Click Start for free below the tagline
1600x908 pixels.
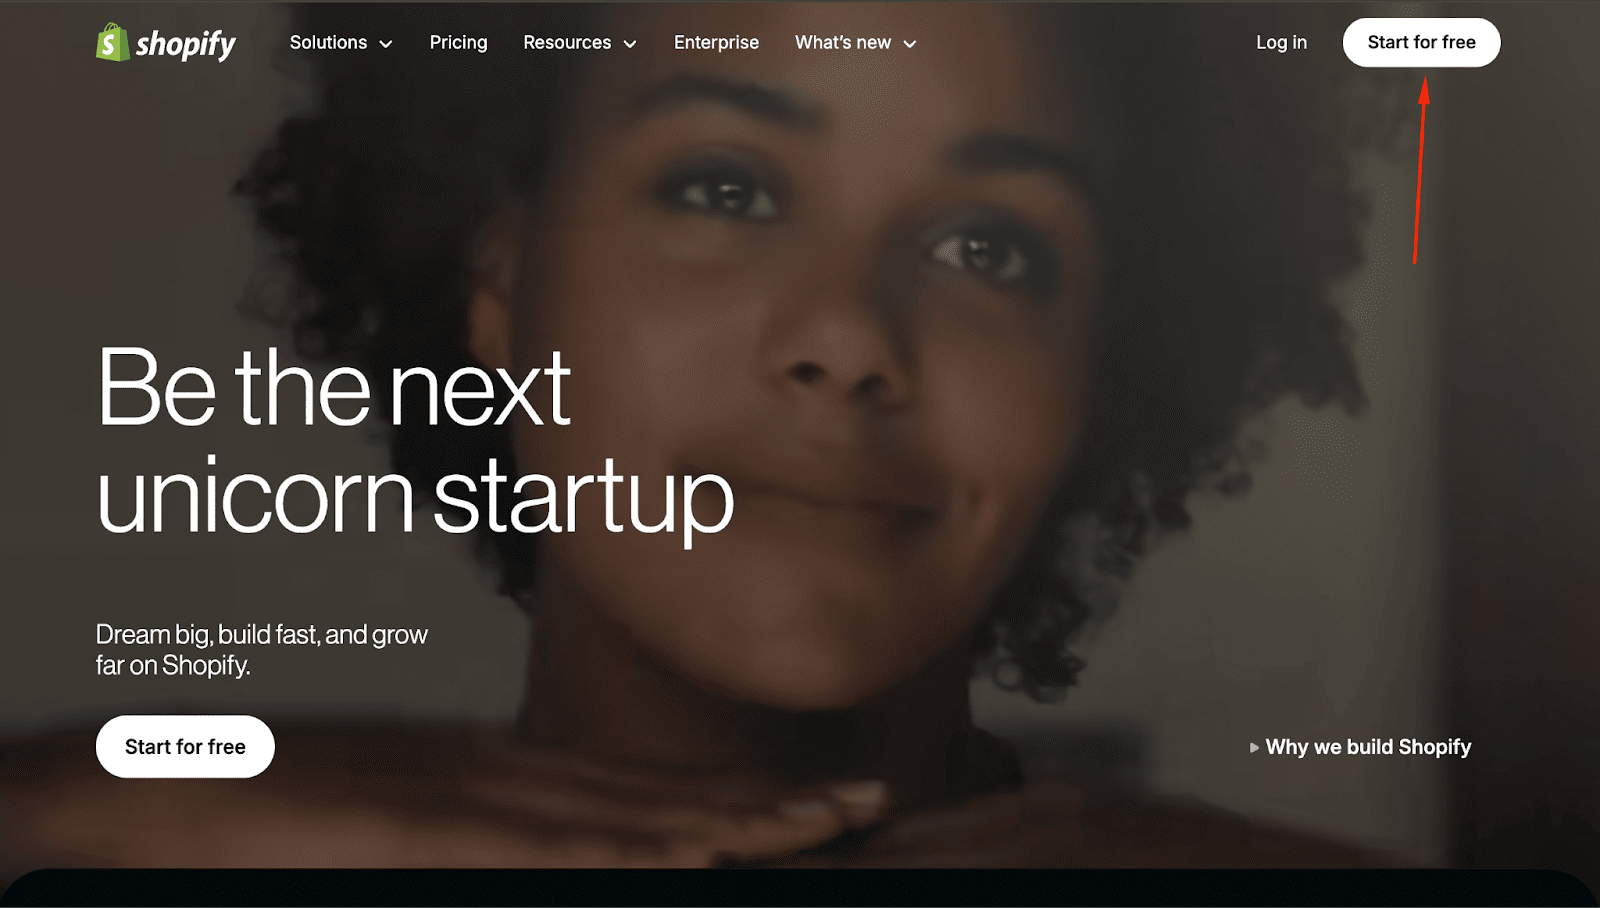[x=185, y=746]
